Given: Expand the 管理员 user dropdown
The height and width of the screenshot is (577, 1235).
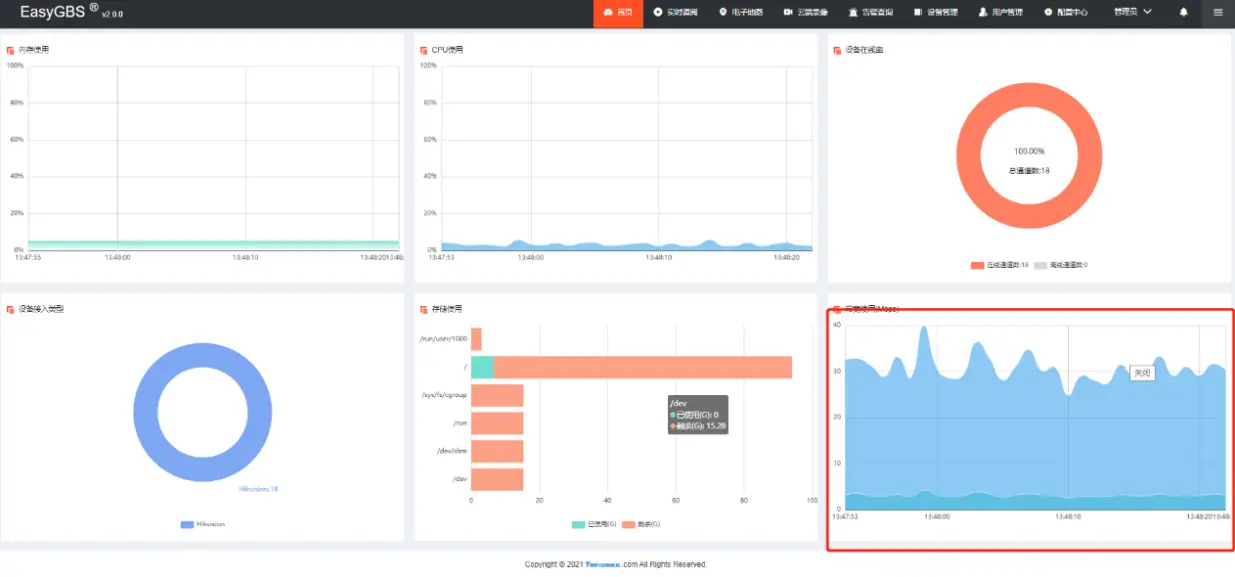Looking at the screenshot, I should pyautogui.click(x=1132, y=13).
